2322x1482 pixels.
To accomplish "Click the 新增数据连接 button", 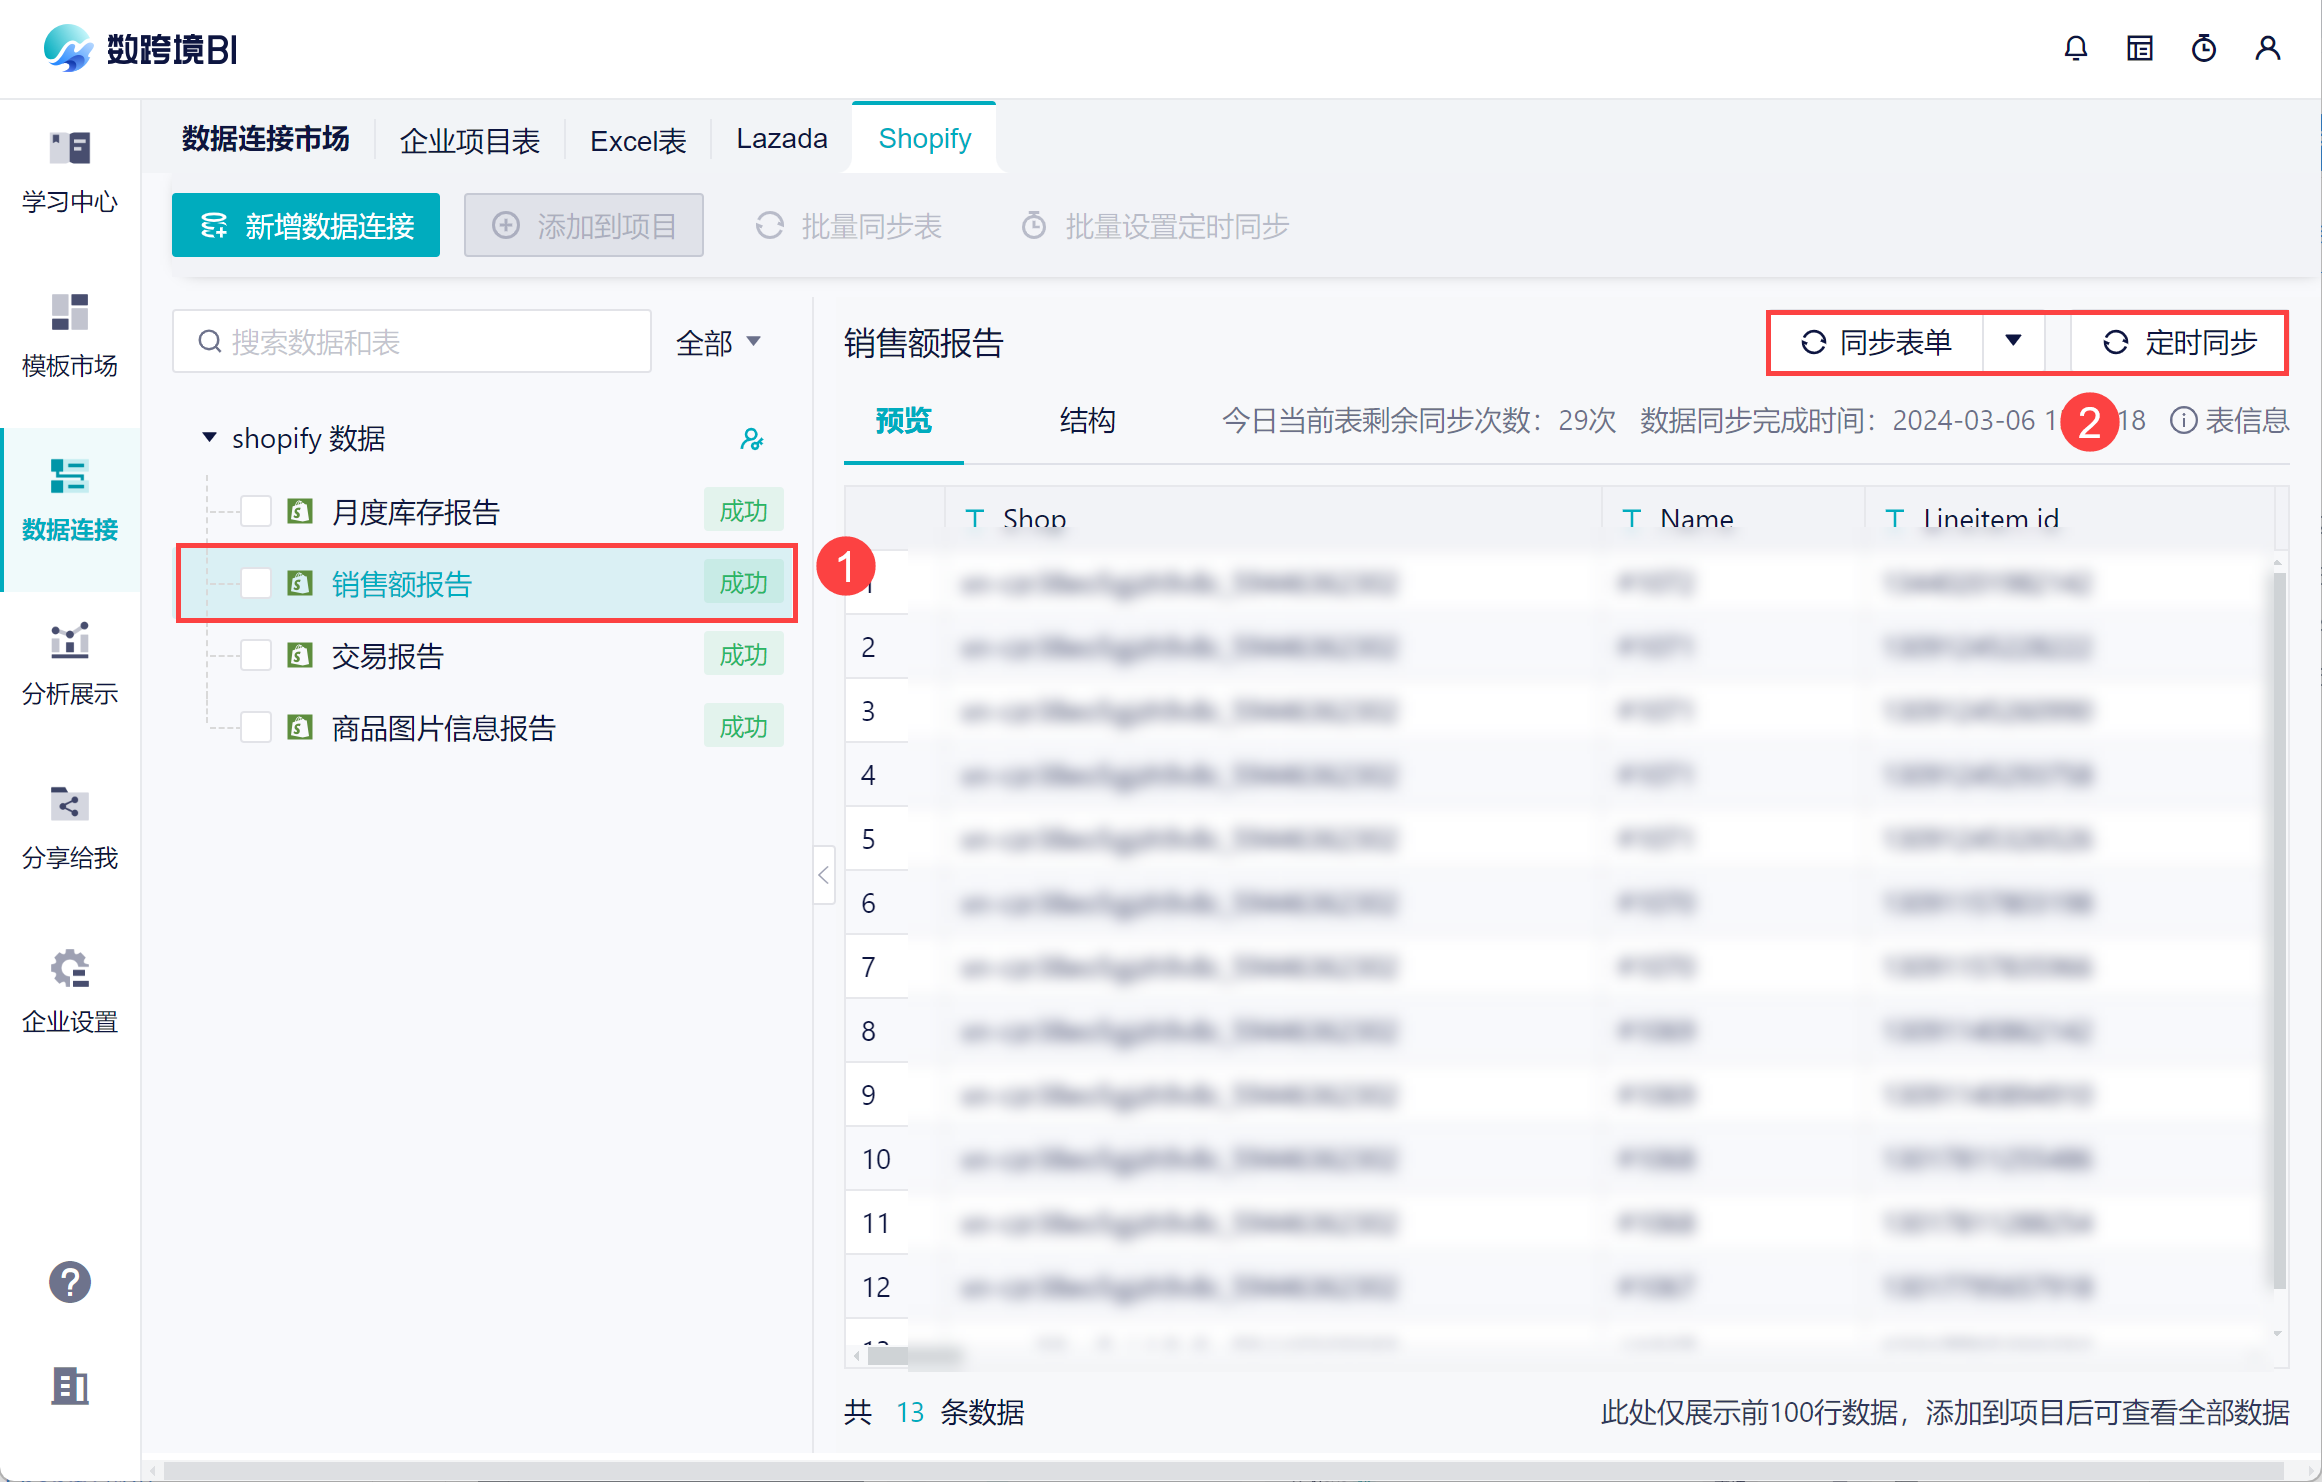I will point(306,226).
